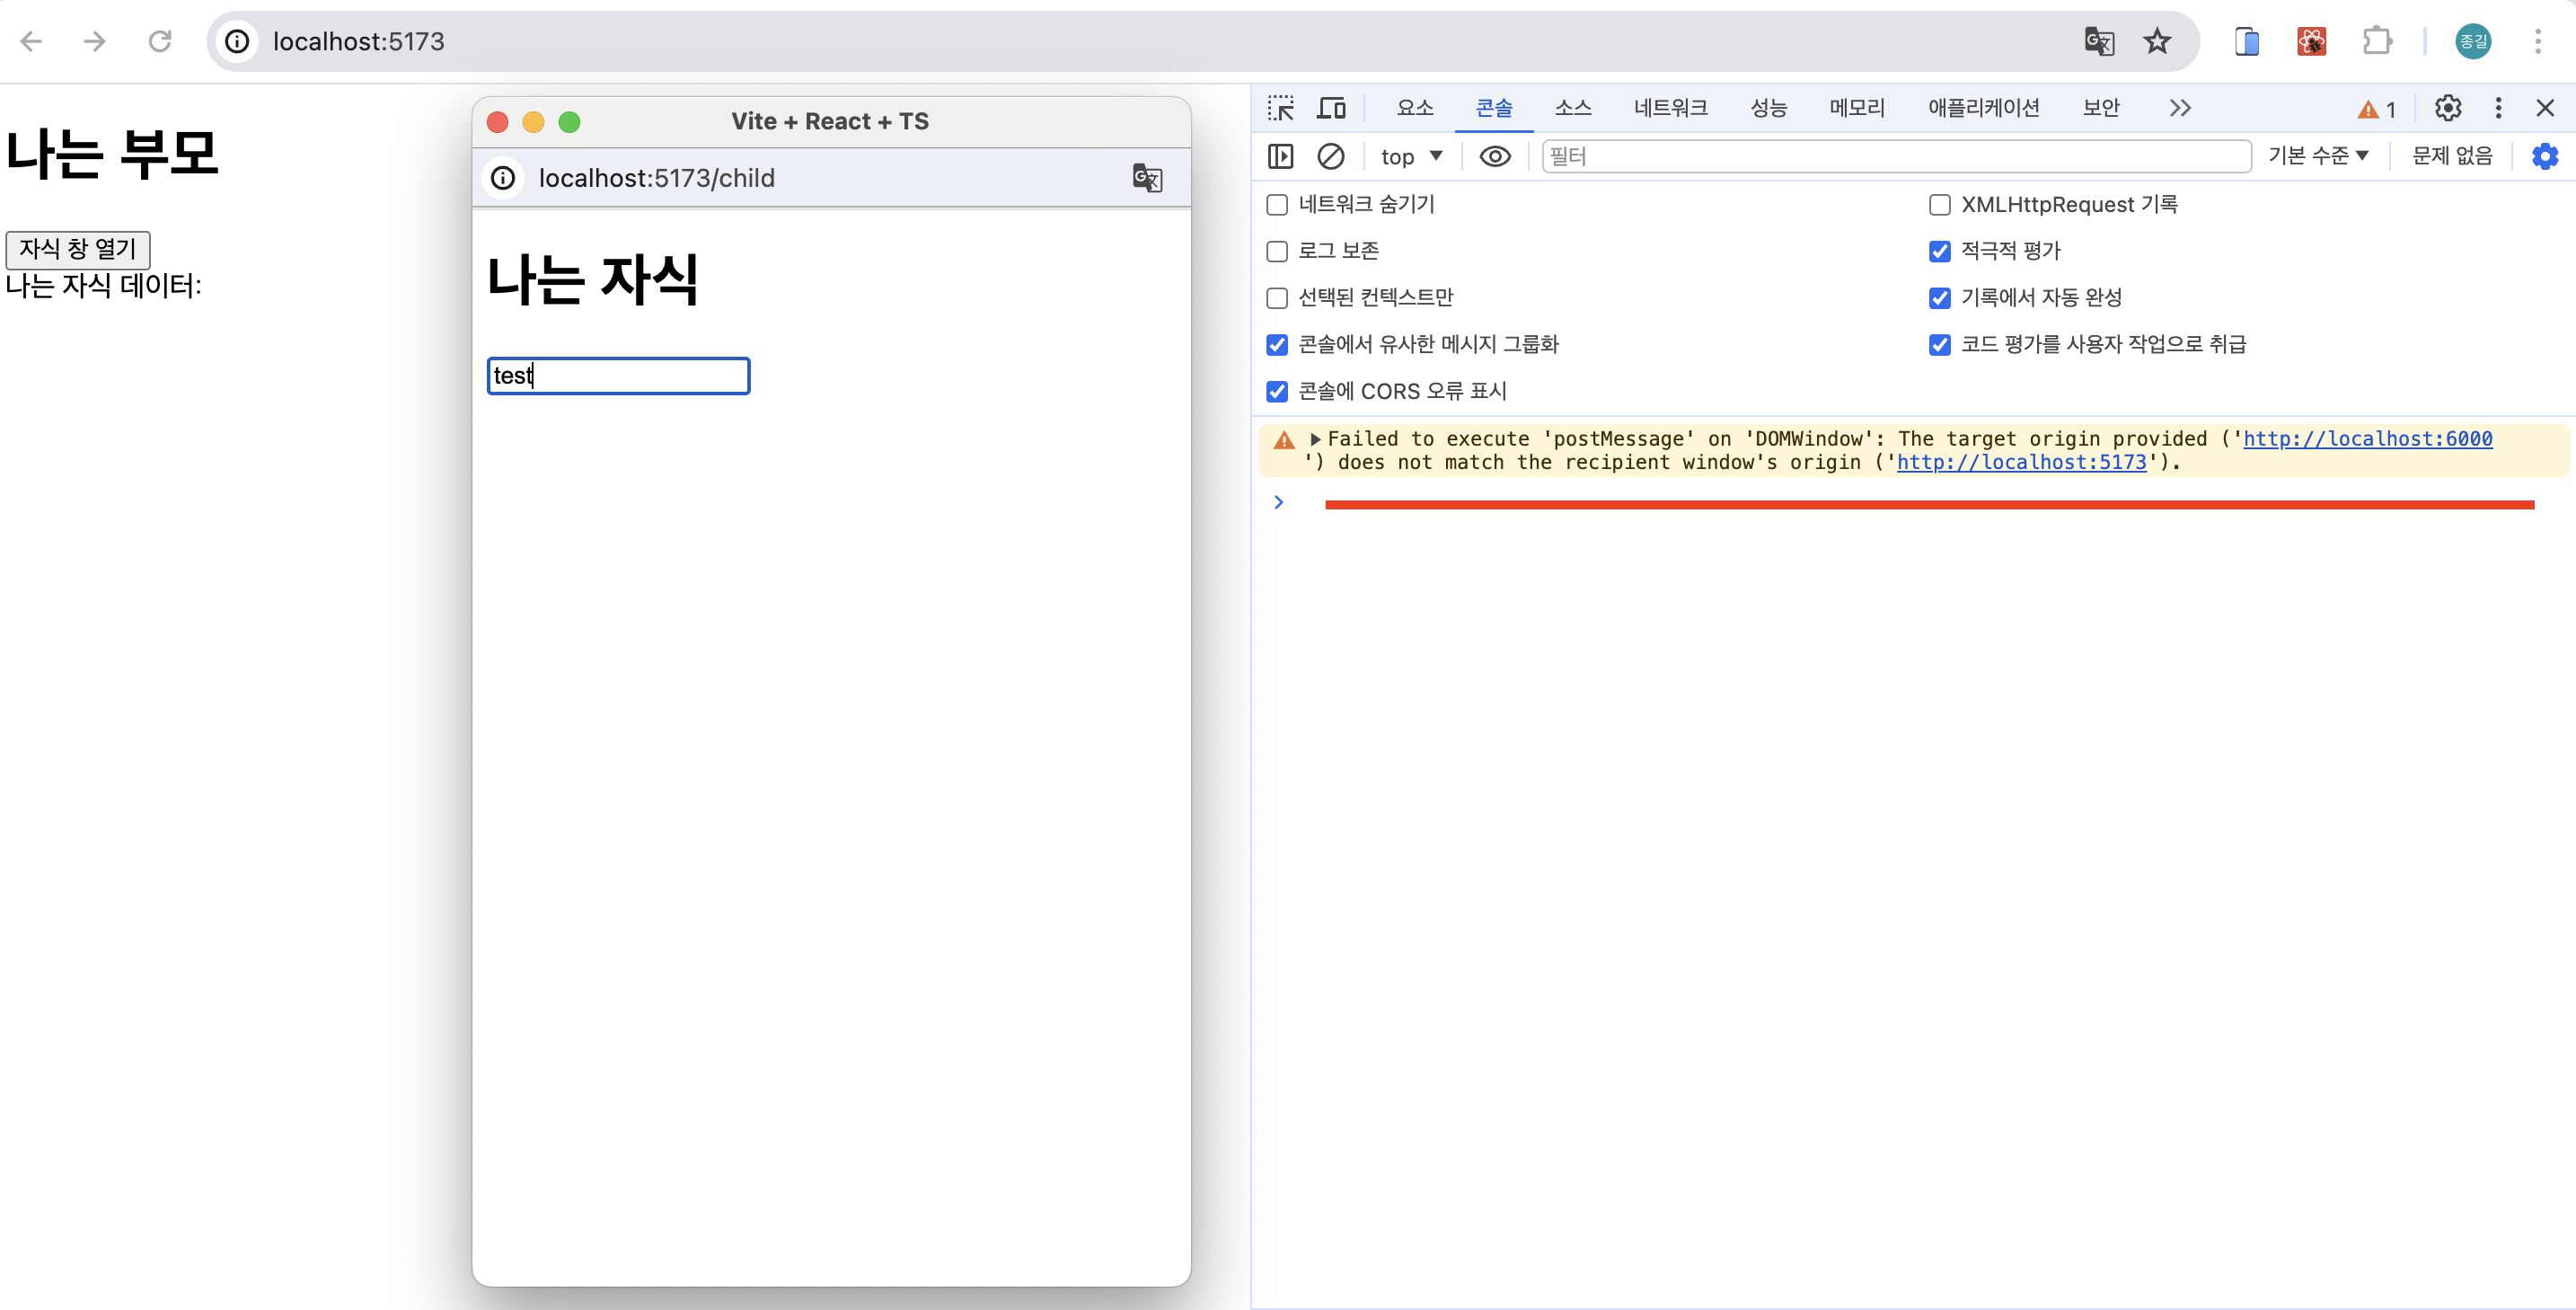Expand the postMessage warning triangle
The image size is (2576, 1310).
click(1315, 439)
